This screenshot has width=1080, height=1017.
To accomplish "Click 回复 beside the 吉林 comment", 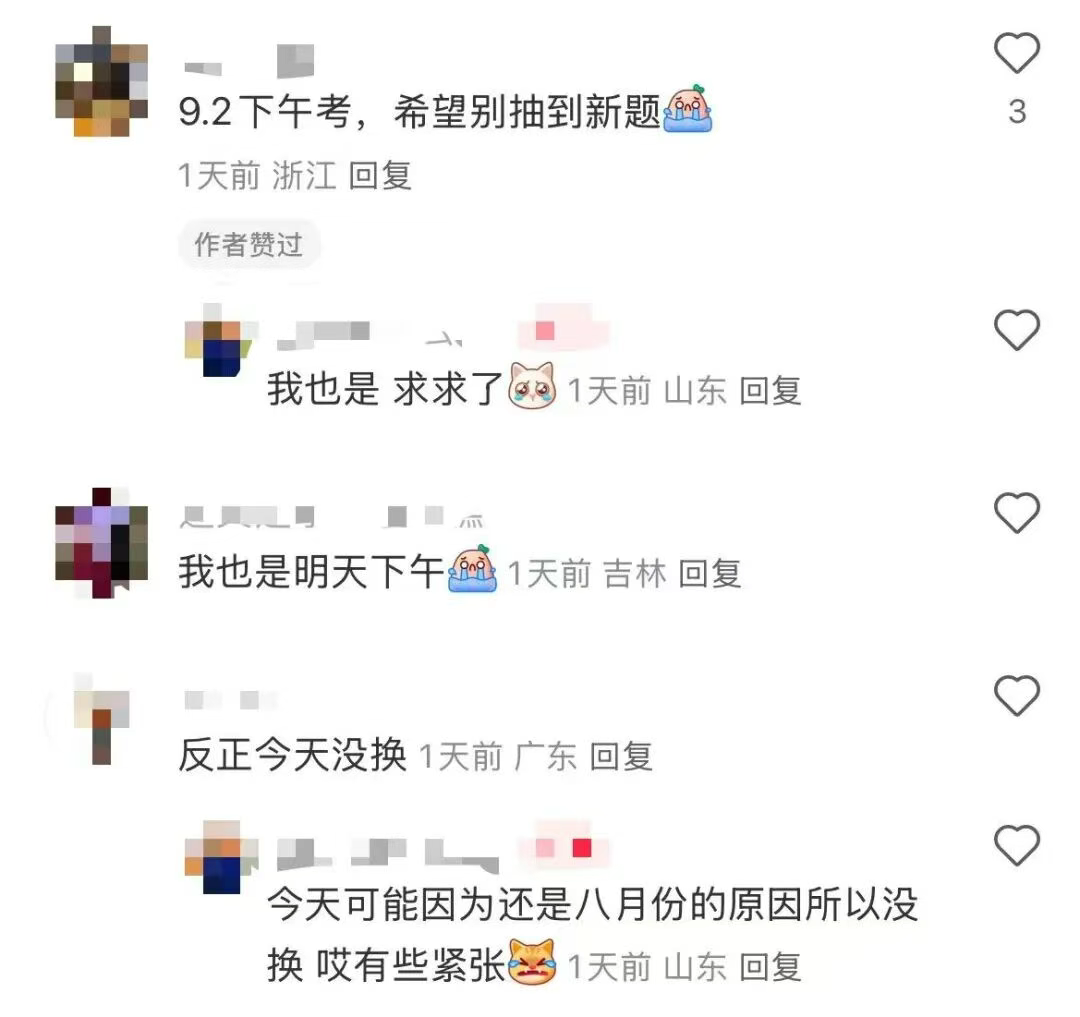I will (709, 574).
